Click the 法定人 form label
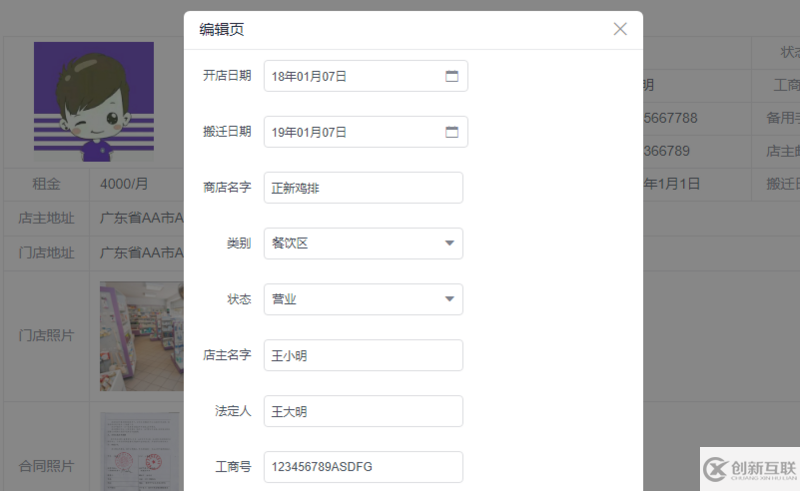Viewport: 800px width, 491px height. (x=233, y=411)
